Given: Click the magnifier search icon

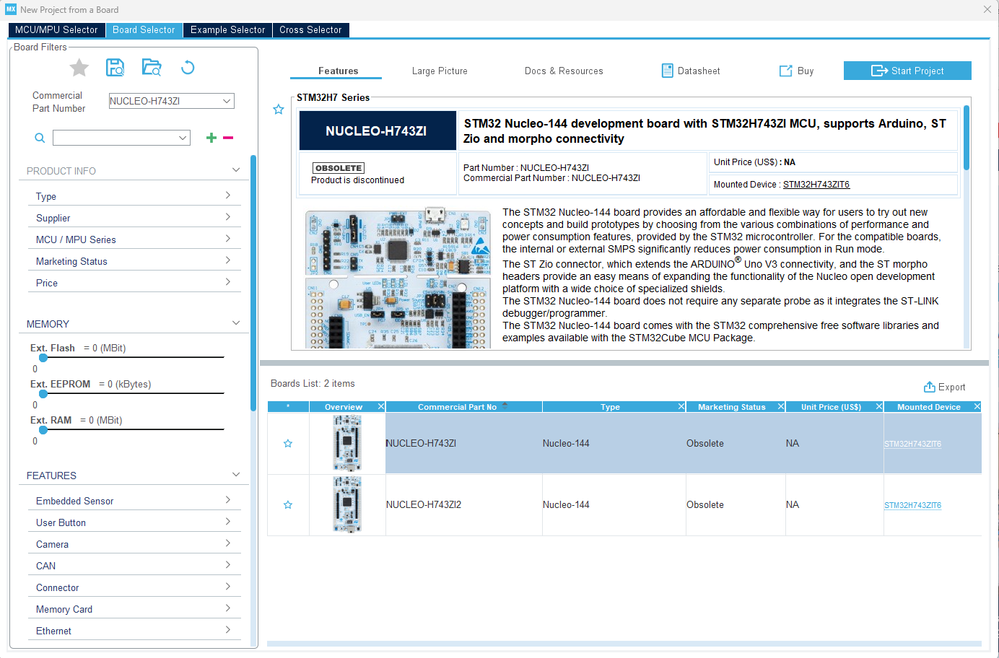Looking at the screenshot, I should click(40, 138).
